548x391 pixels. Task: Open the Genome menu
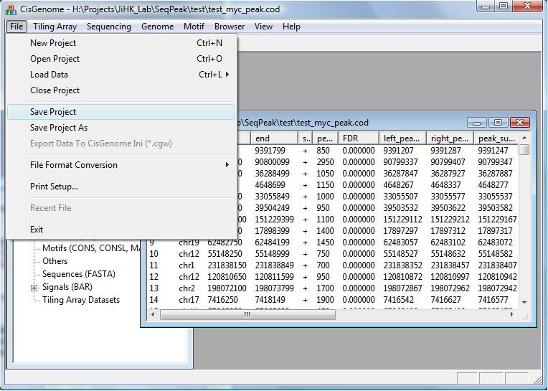pyautogui.click(x=157, y=27)
